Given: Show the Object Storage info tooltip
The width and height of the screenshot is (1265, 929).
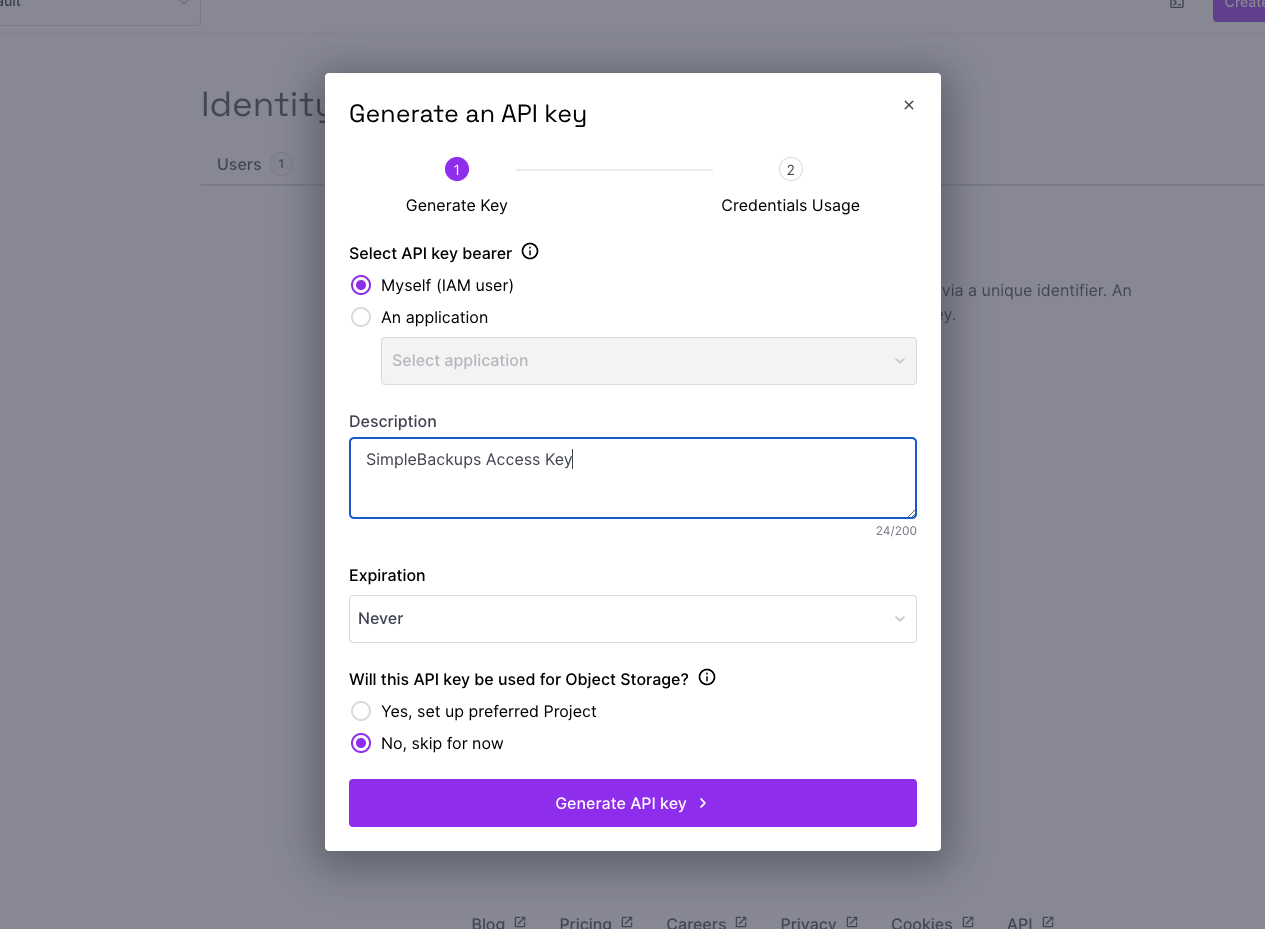Looking at the screenshot, I should [x=706, y=677].
